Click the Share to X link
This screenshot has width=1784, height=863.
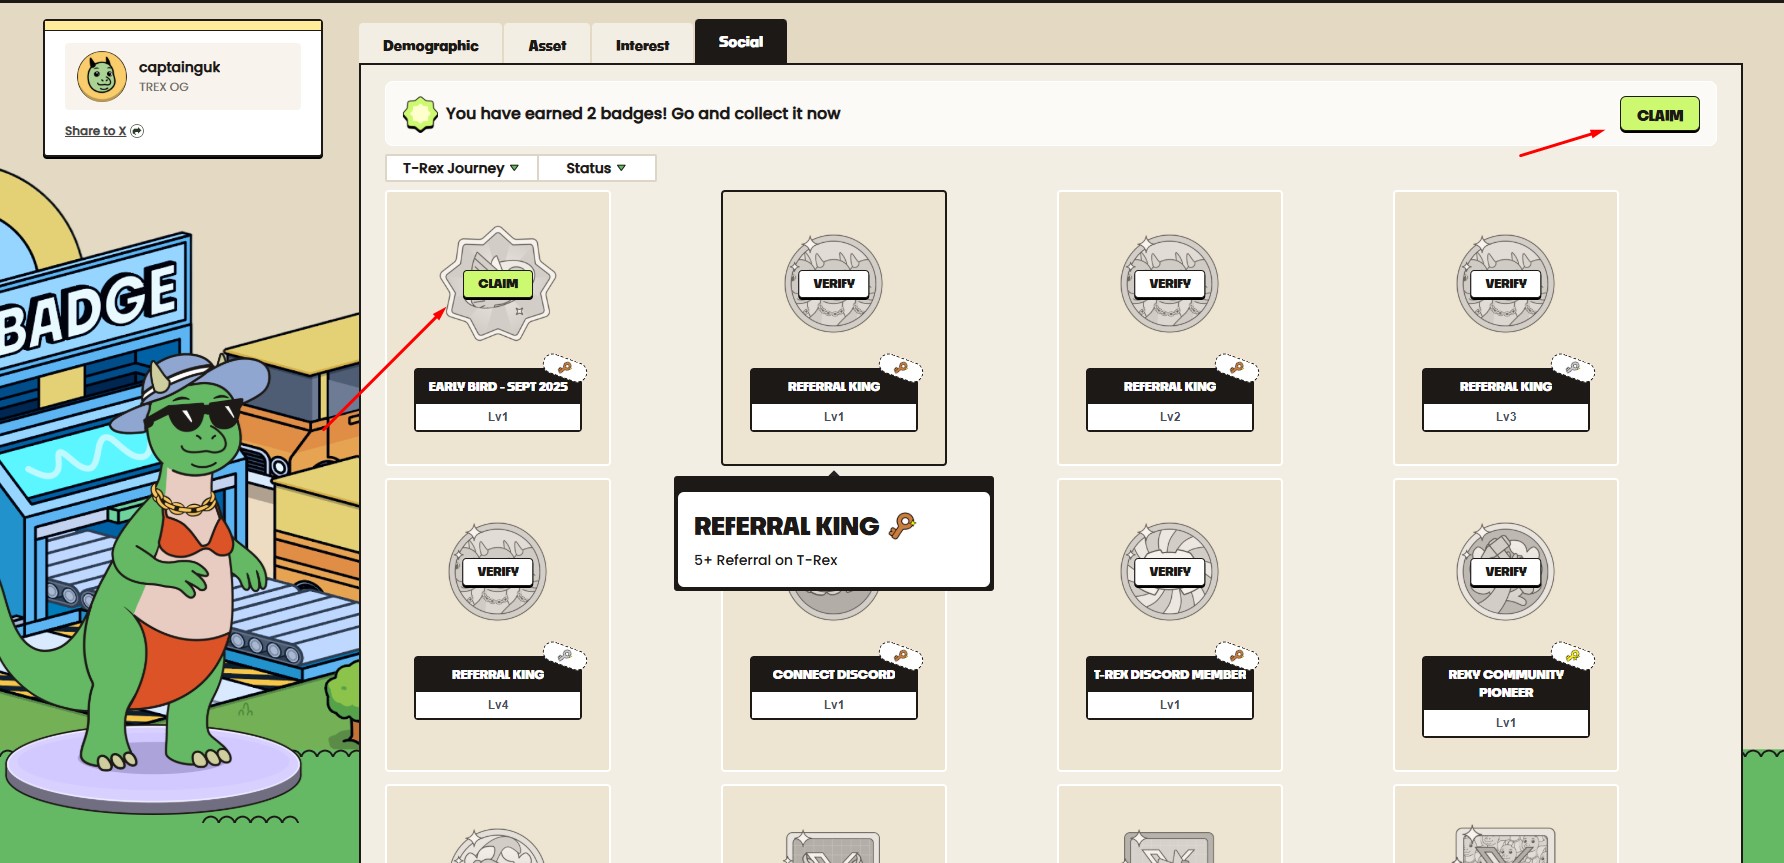[x=95, y=131]
